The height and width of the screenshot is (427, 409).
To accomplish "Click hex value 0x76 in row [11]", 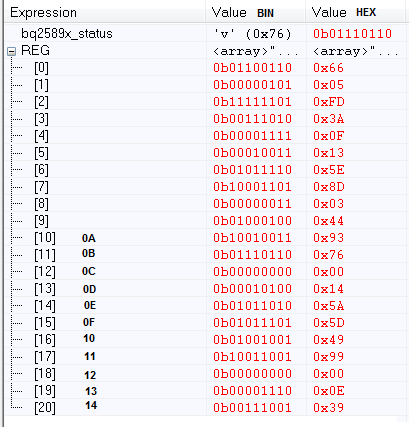I will click(328, 255).
